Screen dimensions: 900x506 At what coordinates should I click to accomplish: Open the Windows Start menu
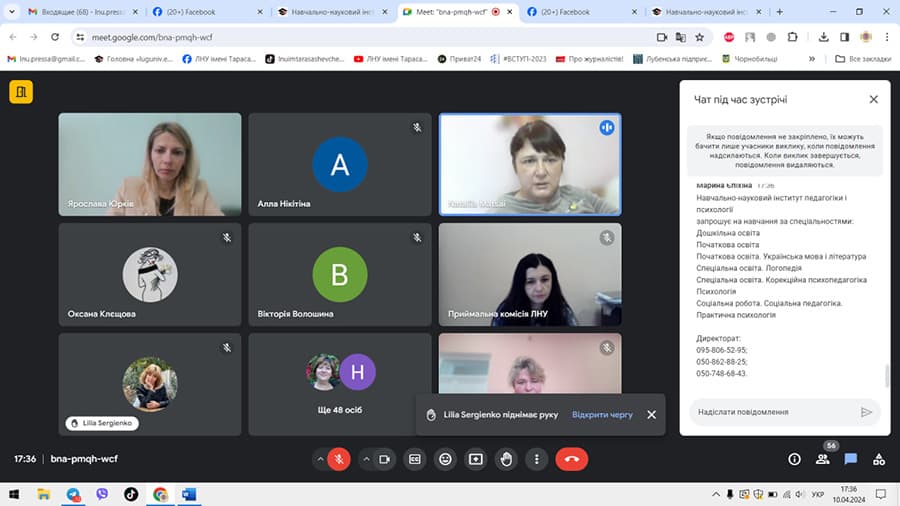(14, 494)
